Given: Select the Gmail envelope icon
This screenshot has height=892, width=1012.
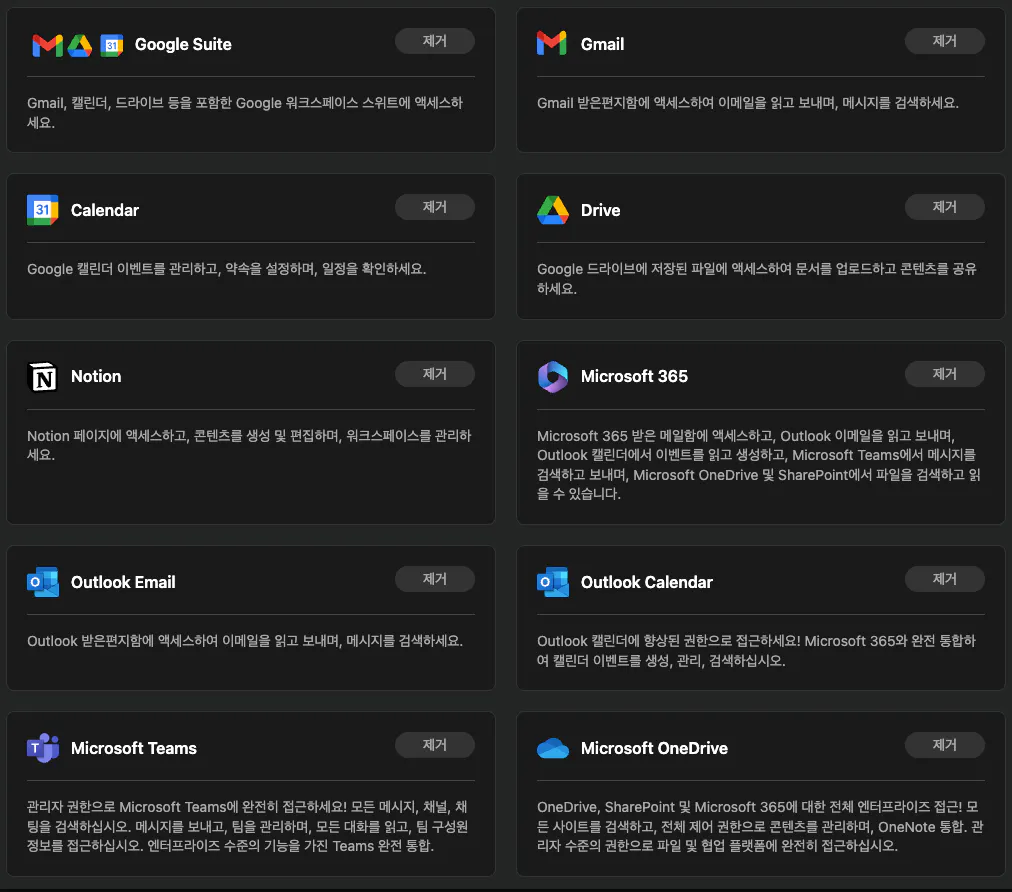Looking at the screenshot, I should pos(551,41).
